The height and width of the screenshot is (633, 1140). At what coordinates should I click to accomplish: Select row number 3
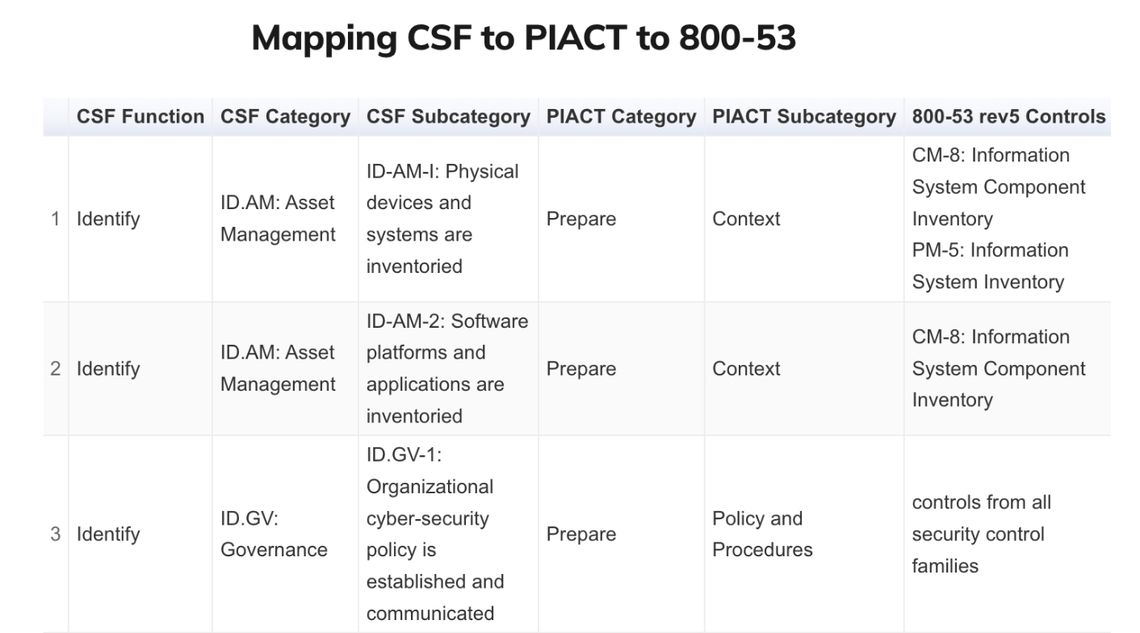[x=55, y=534]
